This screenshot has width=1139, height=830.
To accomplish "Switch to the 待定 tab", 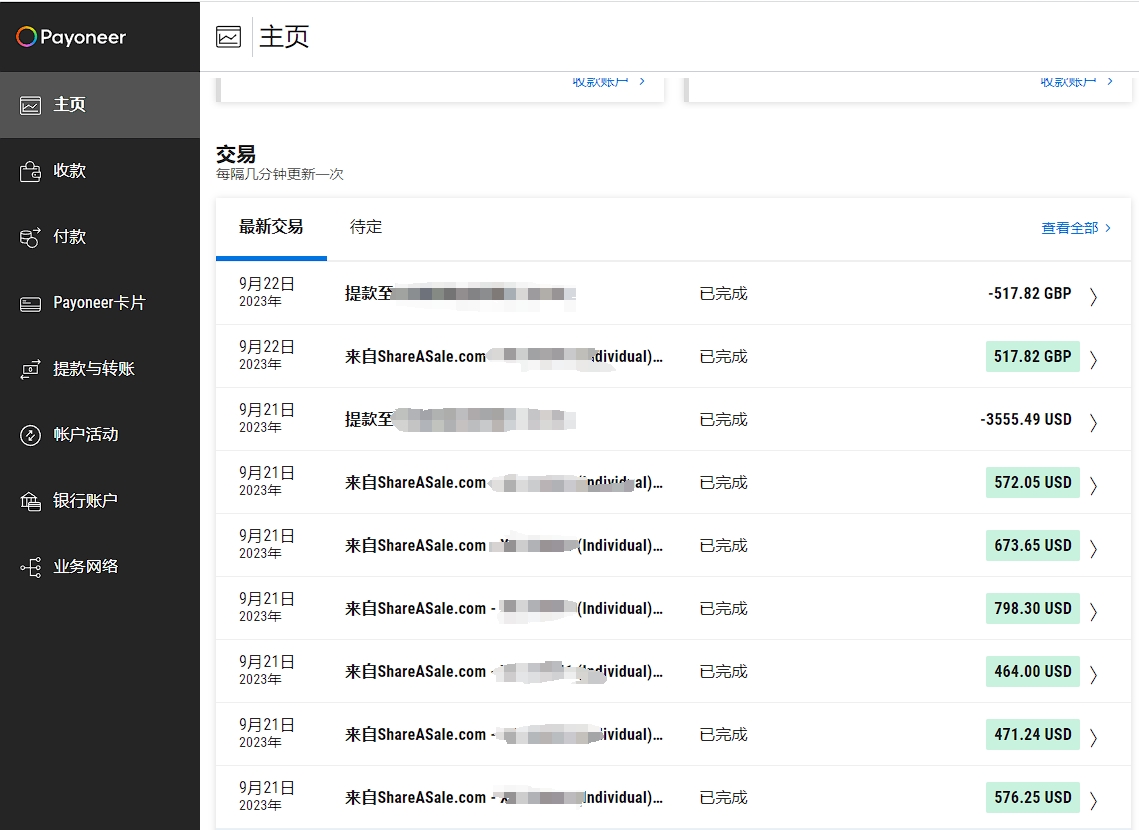I will click(x=365, y=227).
